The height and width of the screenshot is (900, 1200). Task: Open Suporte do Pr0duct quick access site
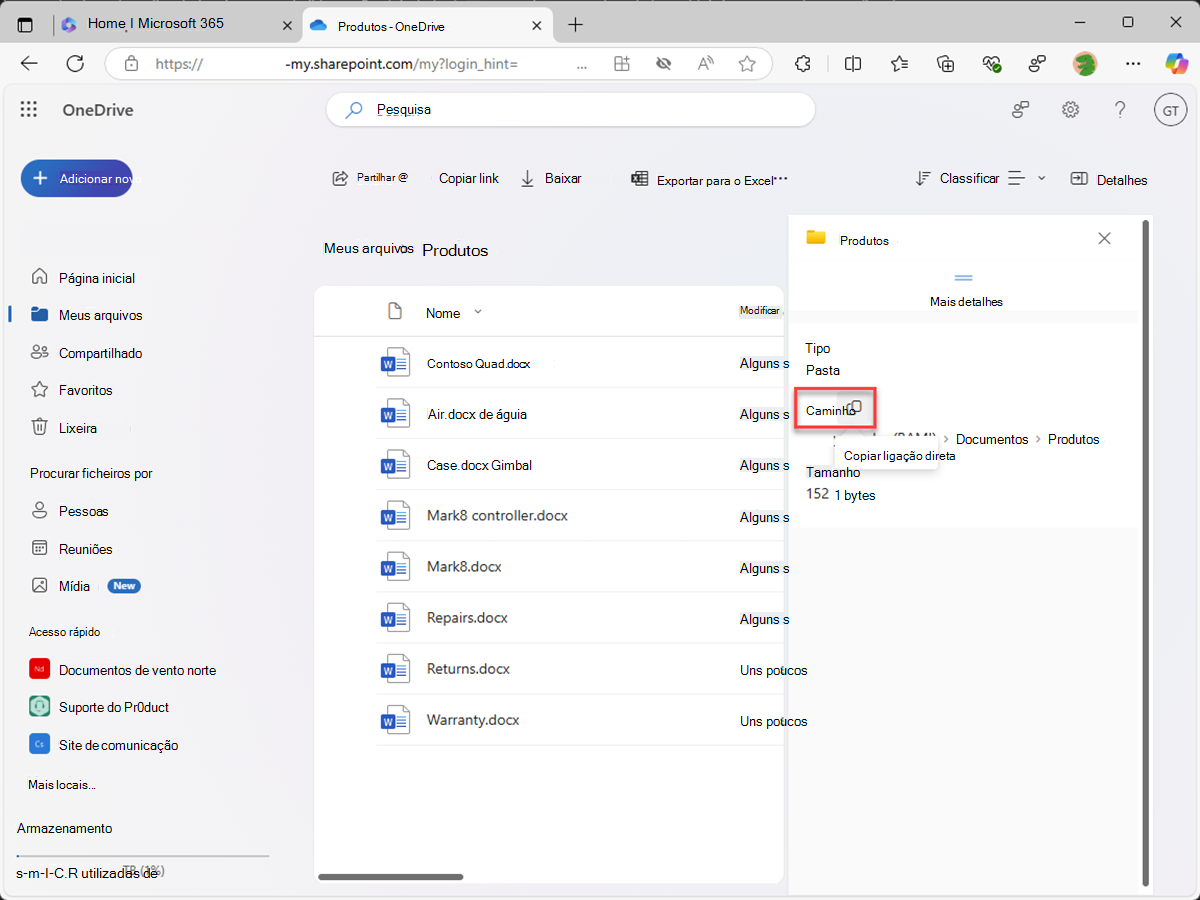[x=100, y=707]
